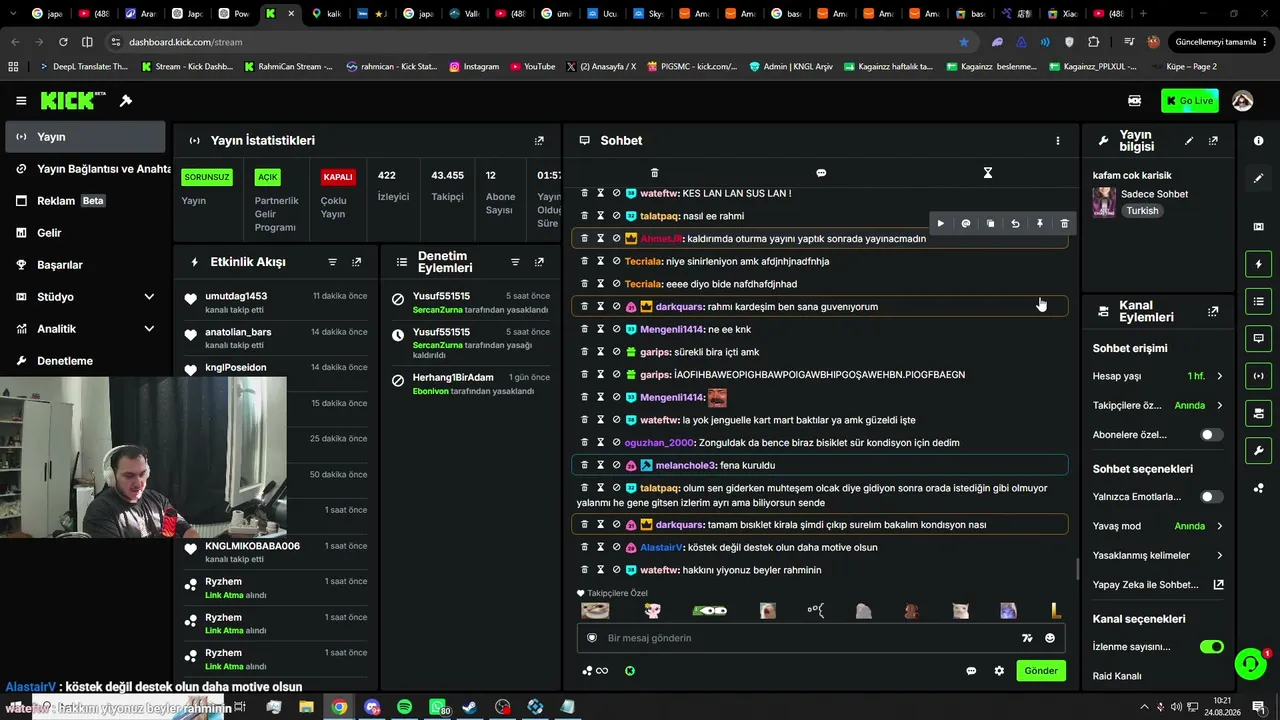Viewport: 1280px width, 720px height.
Task: Open the Takipçilere özel setting chevron
Action: (x=1219, y=406)
